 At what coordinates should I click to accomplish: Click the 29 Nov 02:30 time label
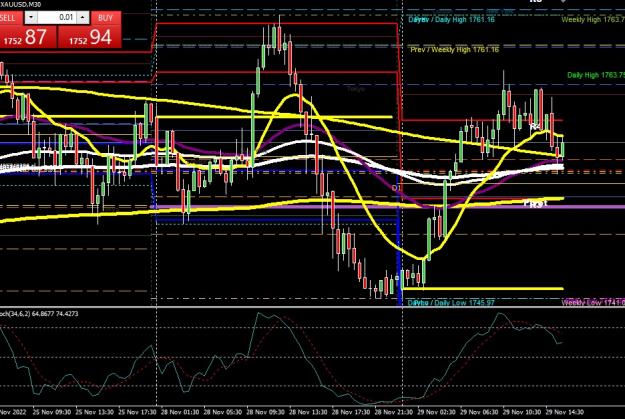[x=436, y=412]
